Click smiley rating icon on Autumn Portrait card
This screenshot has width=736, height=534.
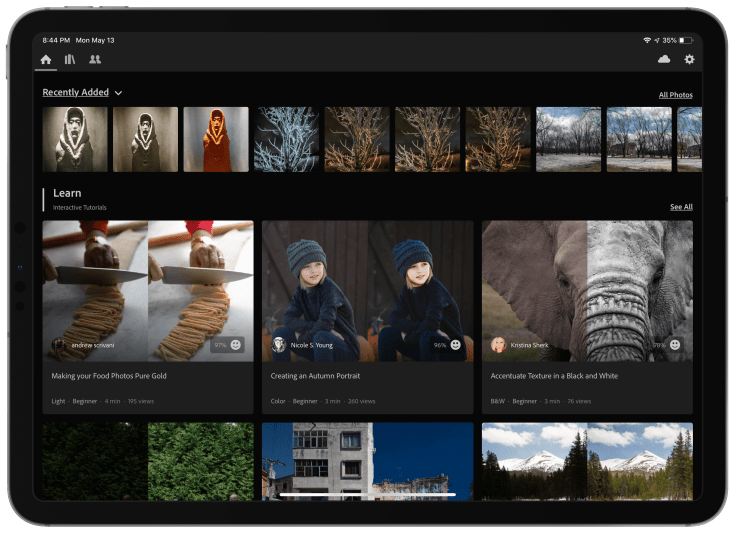click(x=455, y=345)
